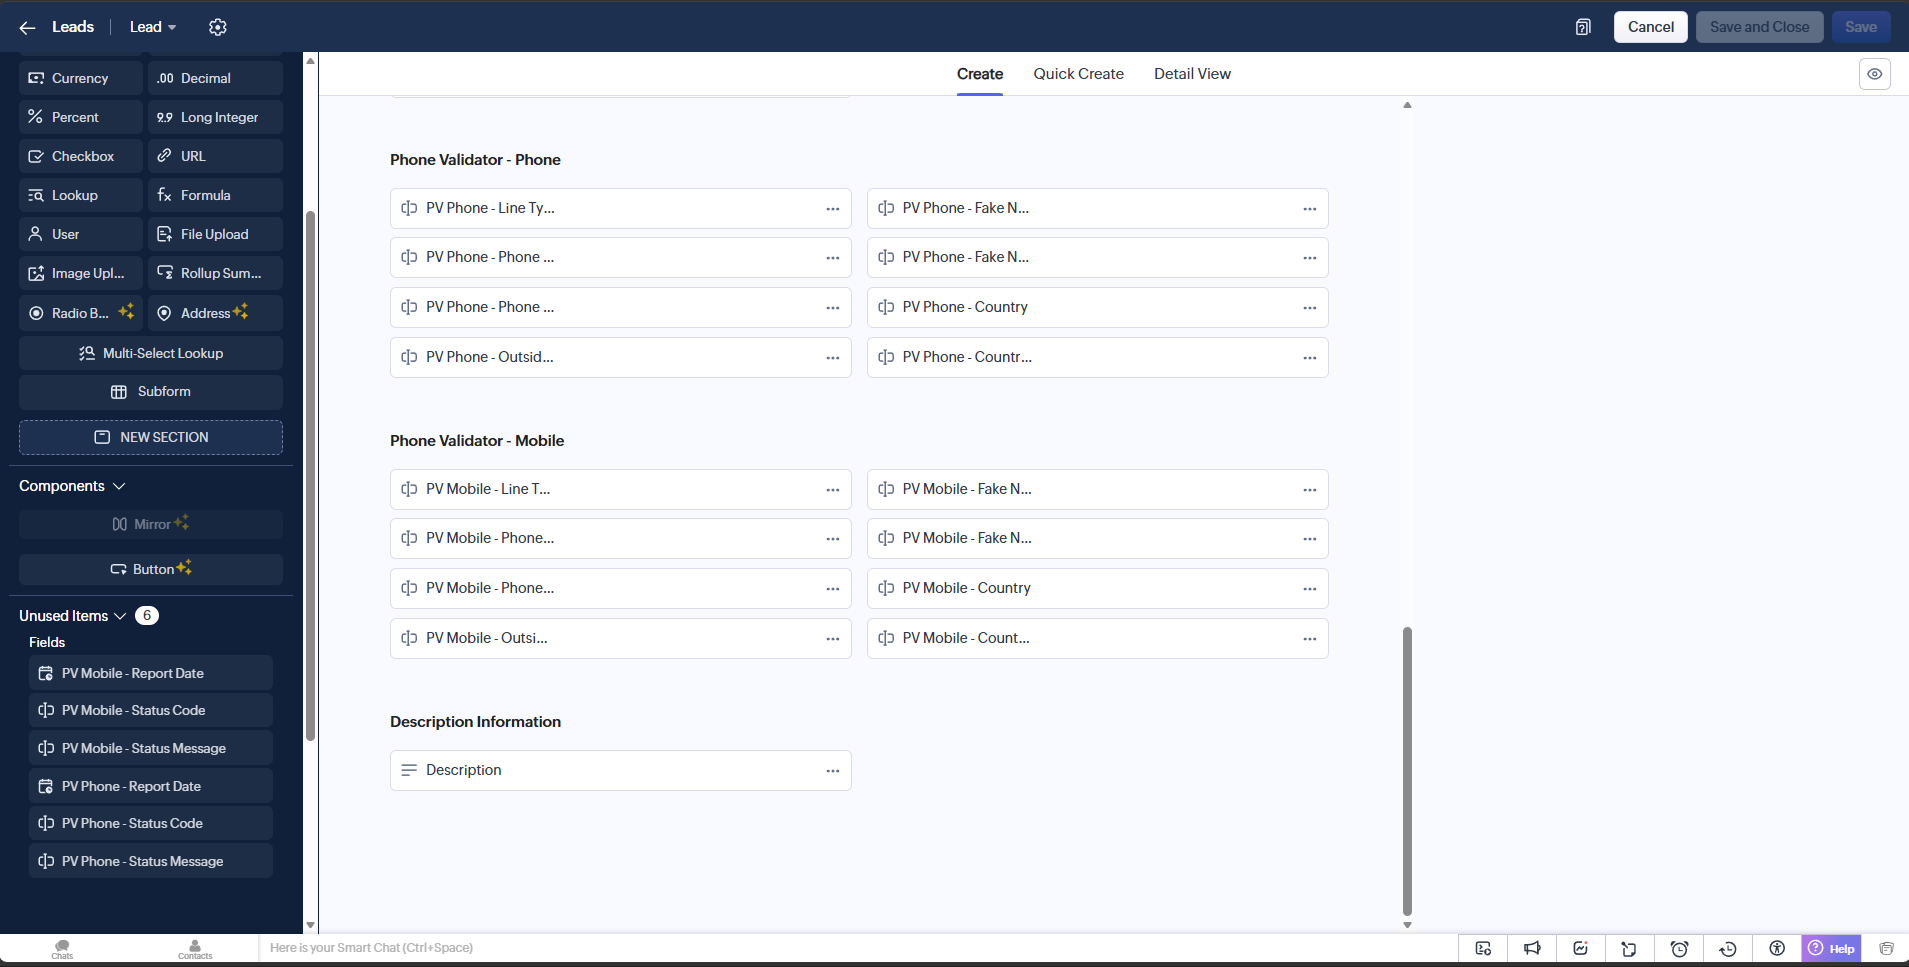Open the alarm clock reminders icon
This screenshot has height=967, width=1909.
click(x=1679, y=948)
